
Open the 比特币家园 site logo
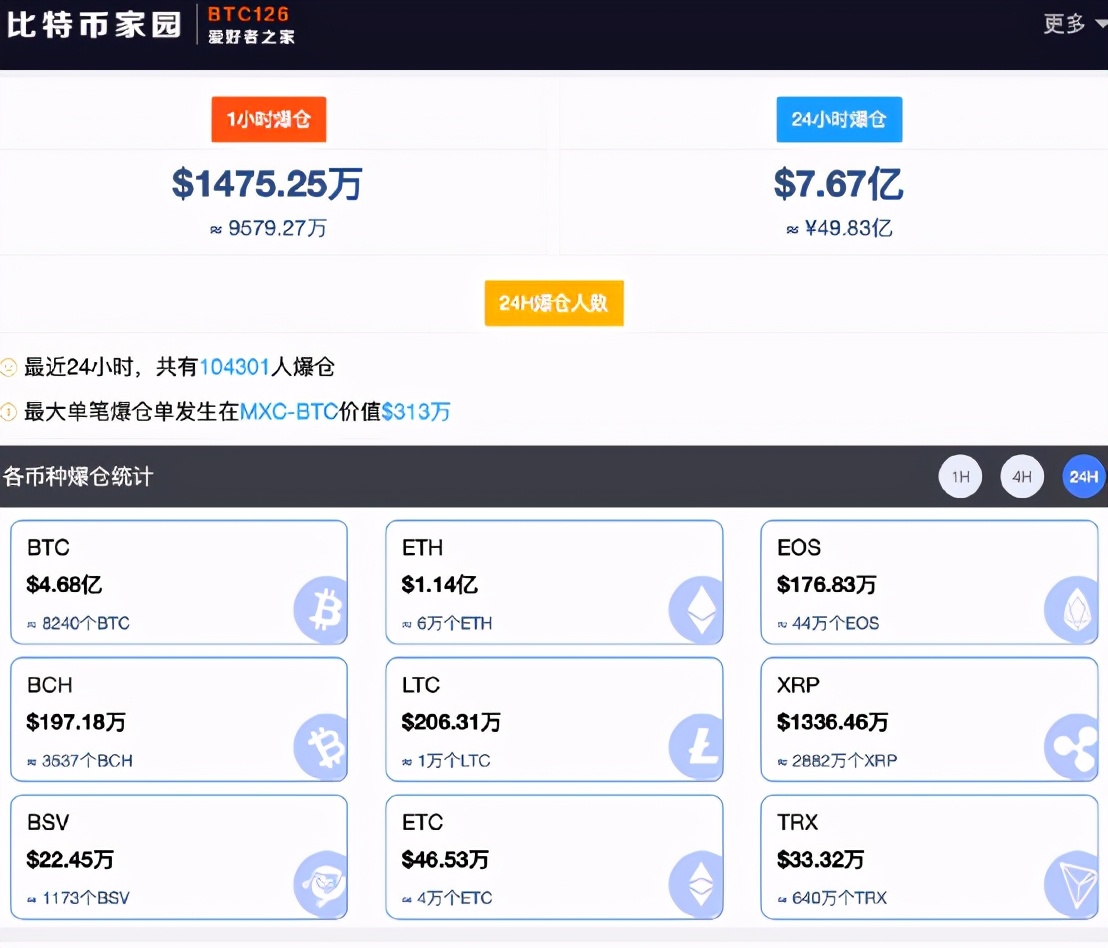tap(94, 25)
